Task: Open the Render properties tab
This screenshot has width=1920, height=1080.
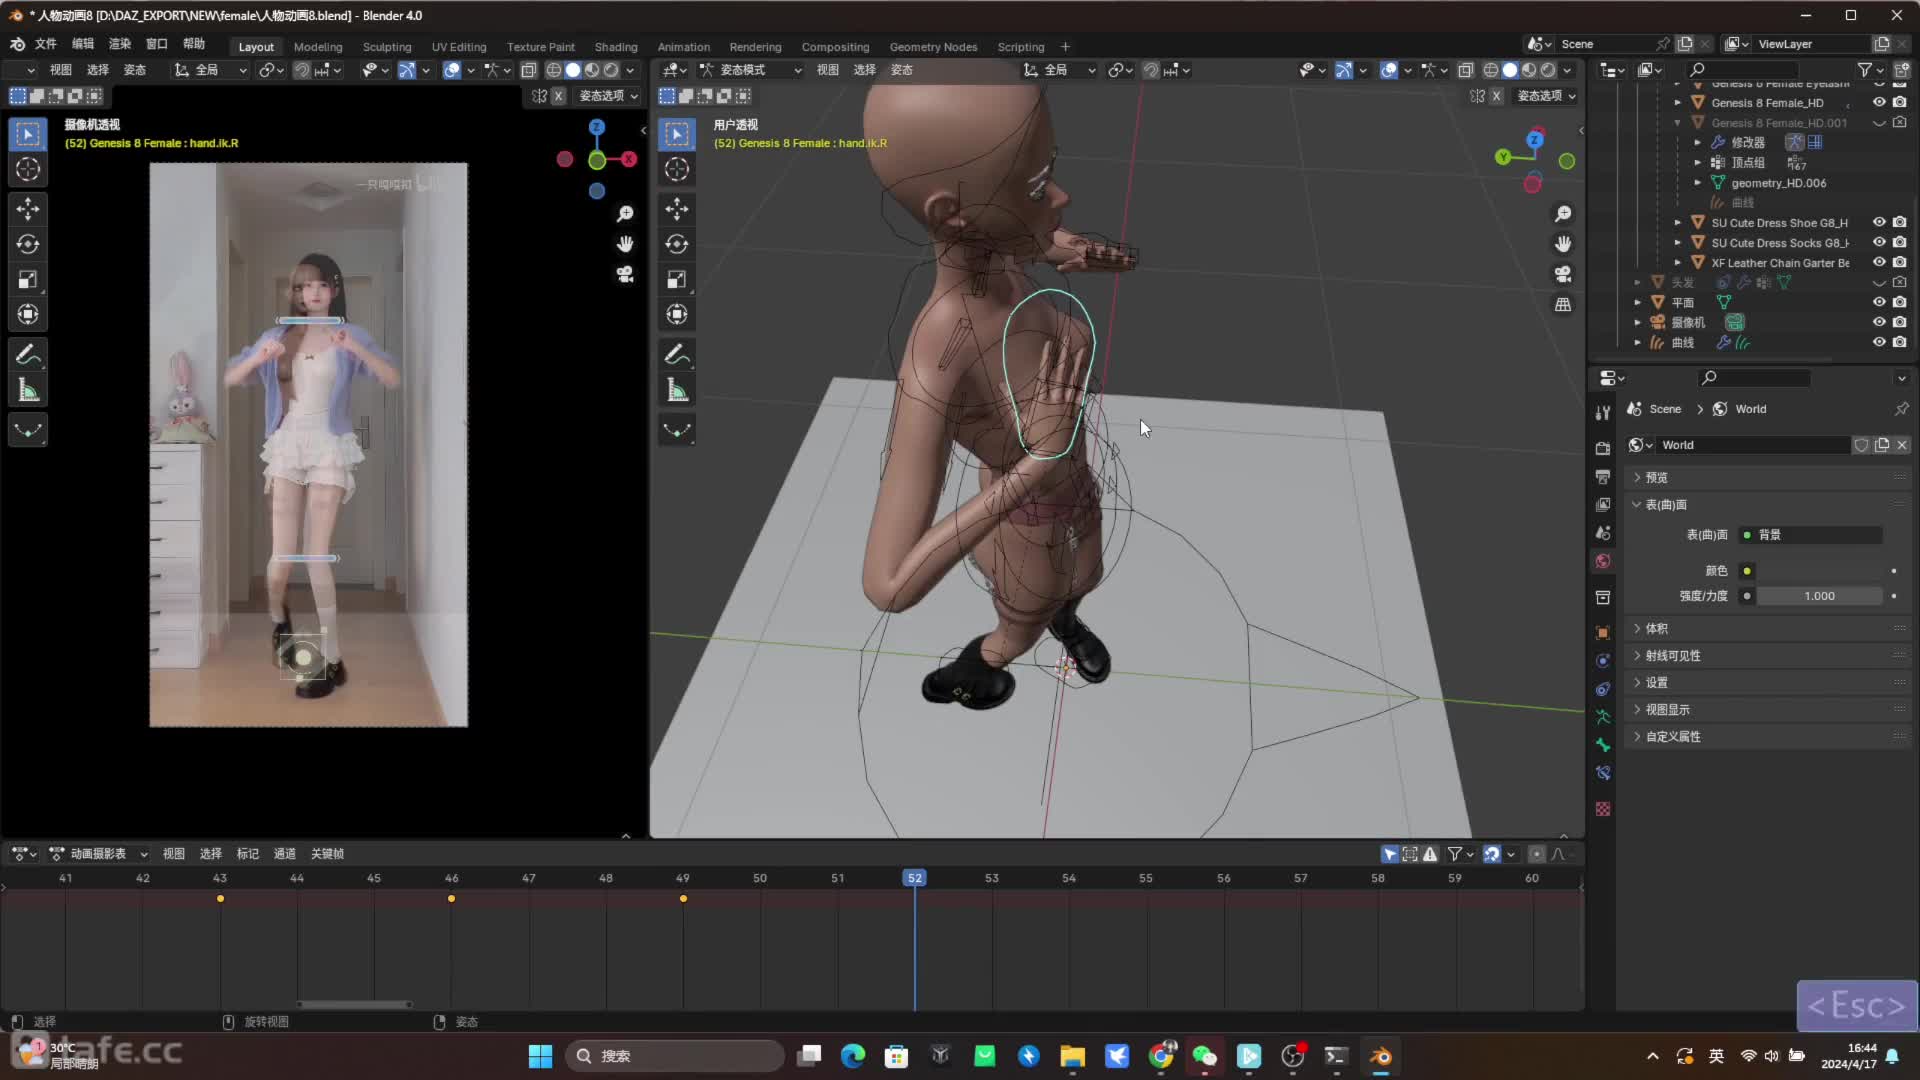Action: 1603,448
